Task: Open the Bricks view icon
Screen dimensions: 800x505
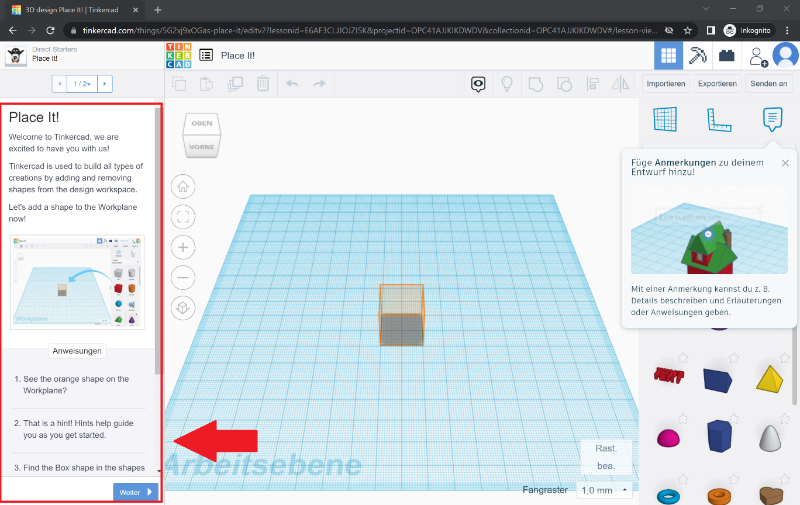Action: click(727, 56)
